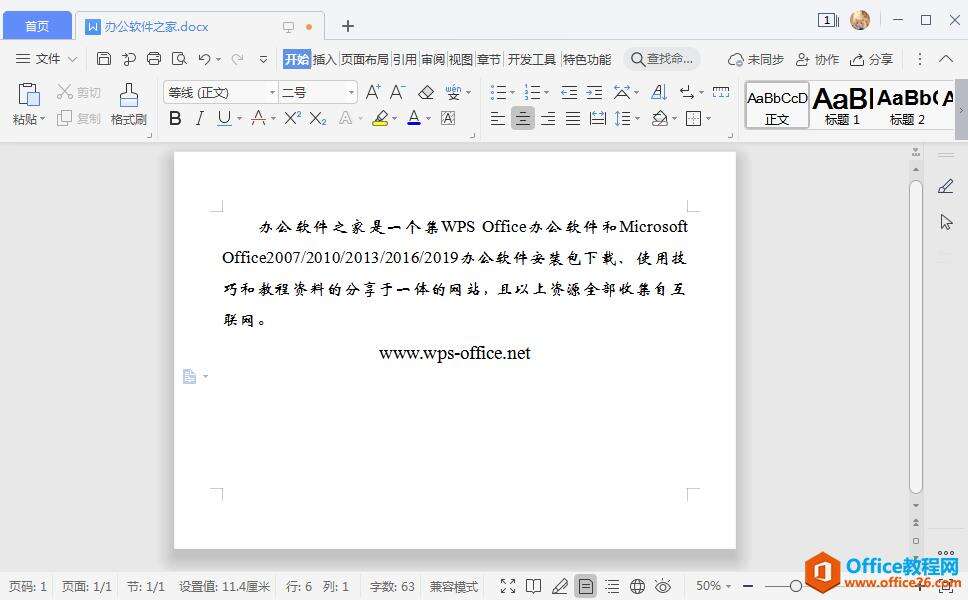Toggle Page layout view in status bar

click(x=585, y=586)
